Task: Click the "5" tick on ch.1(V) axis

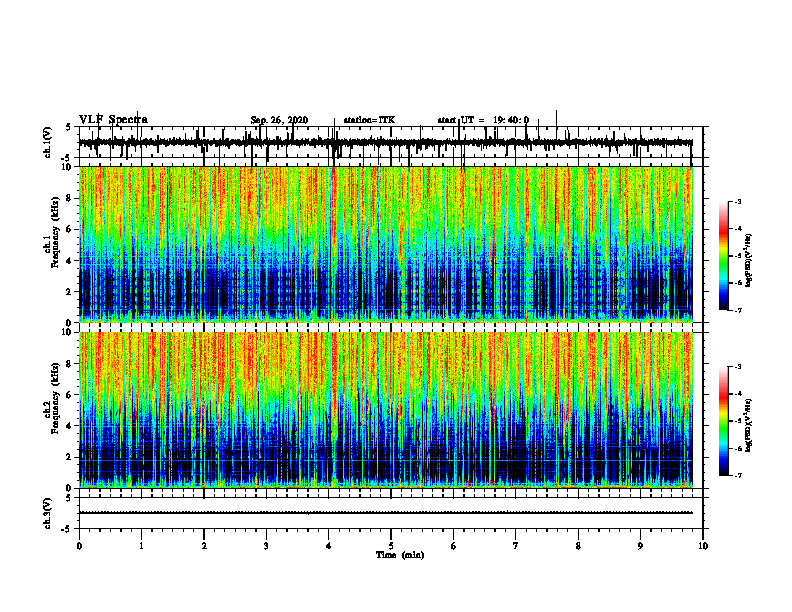Action: [69, 128]
